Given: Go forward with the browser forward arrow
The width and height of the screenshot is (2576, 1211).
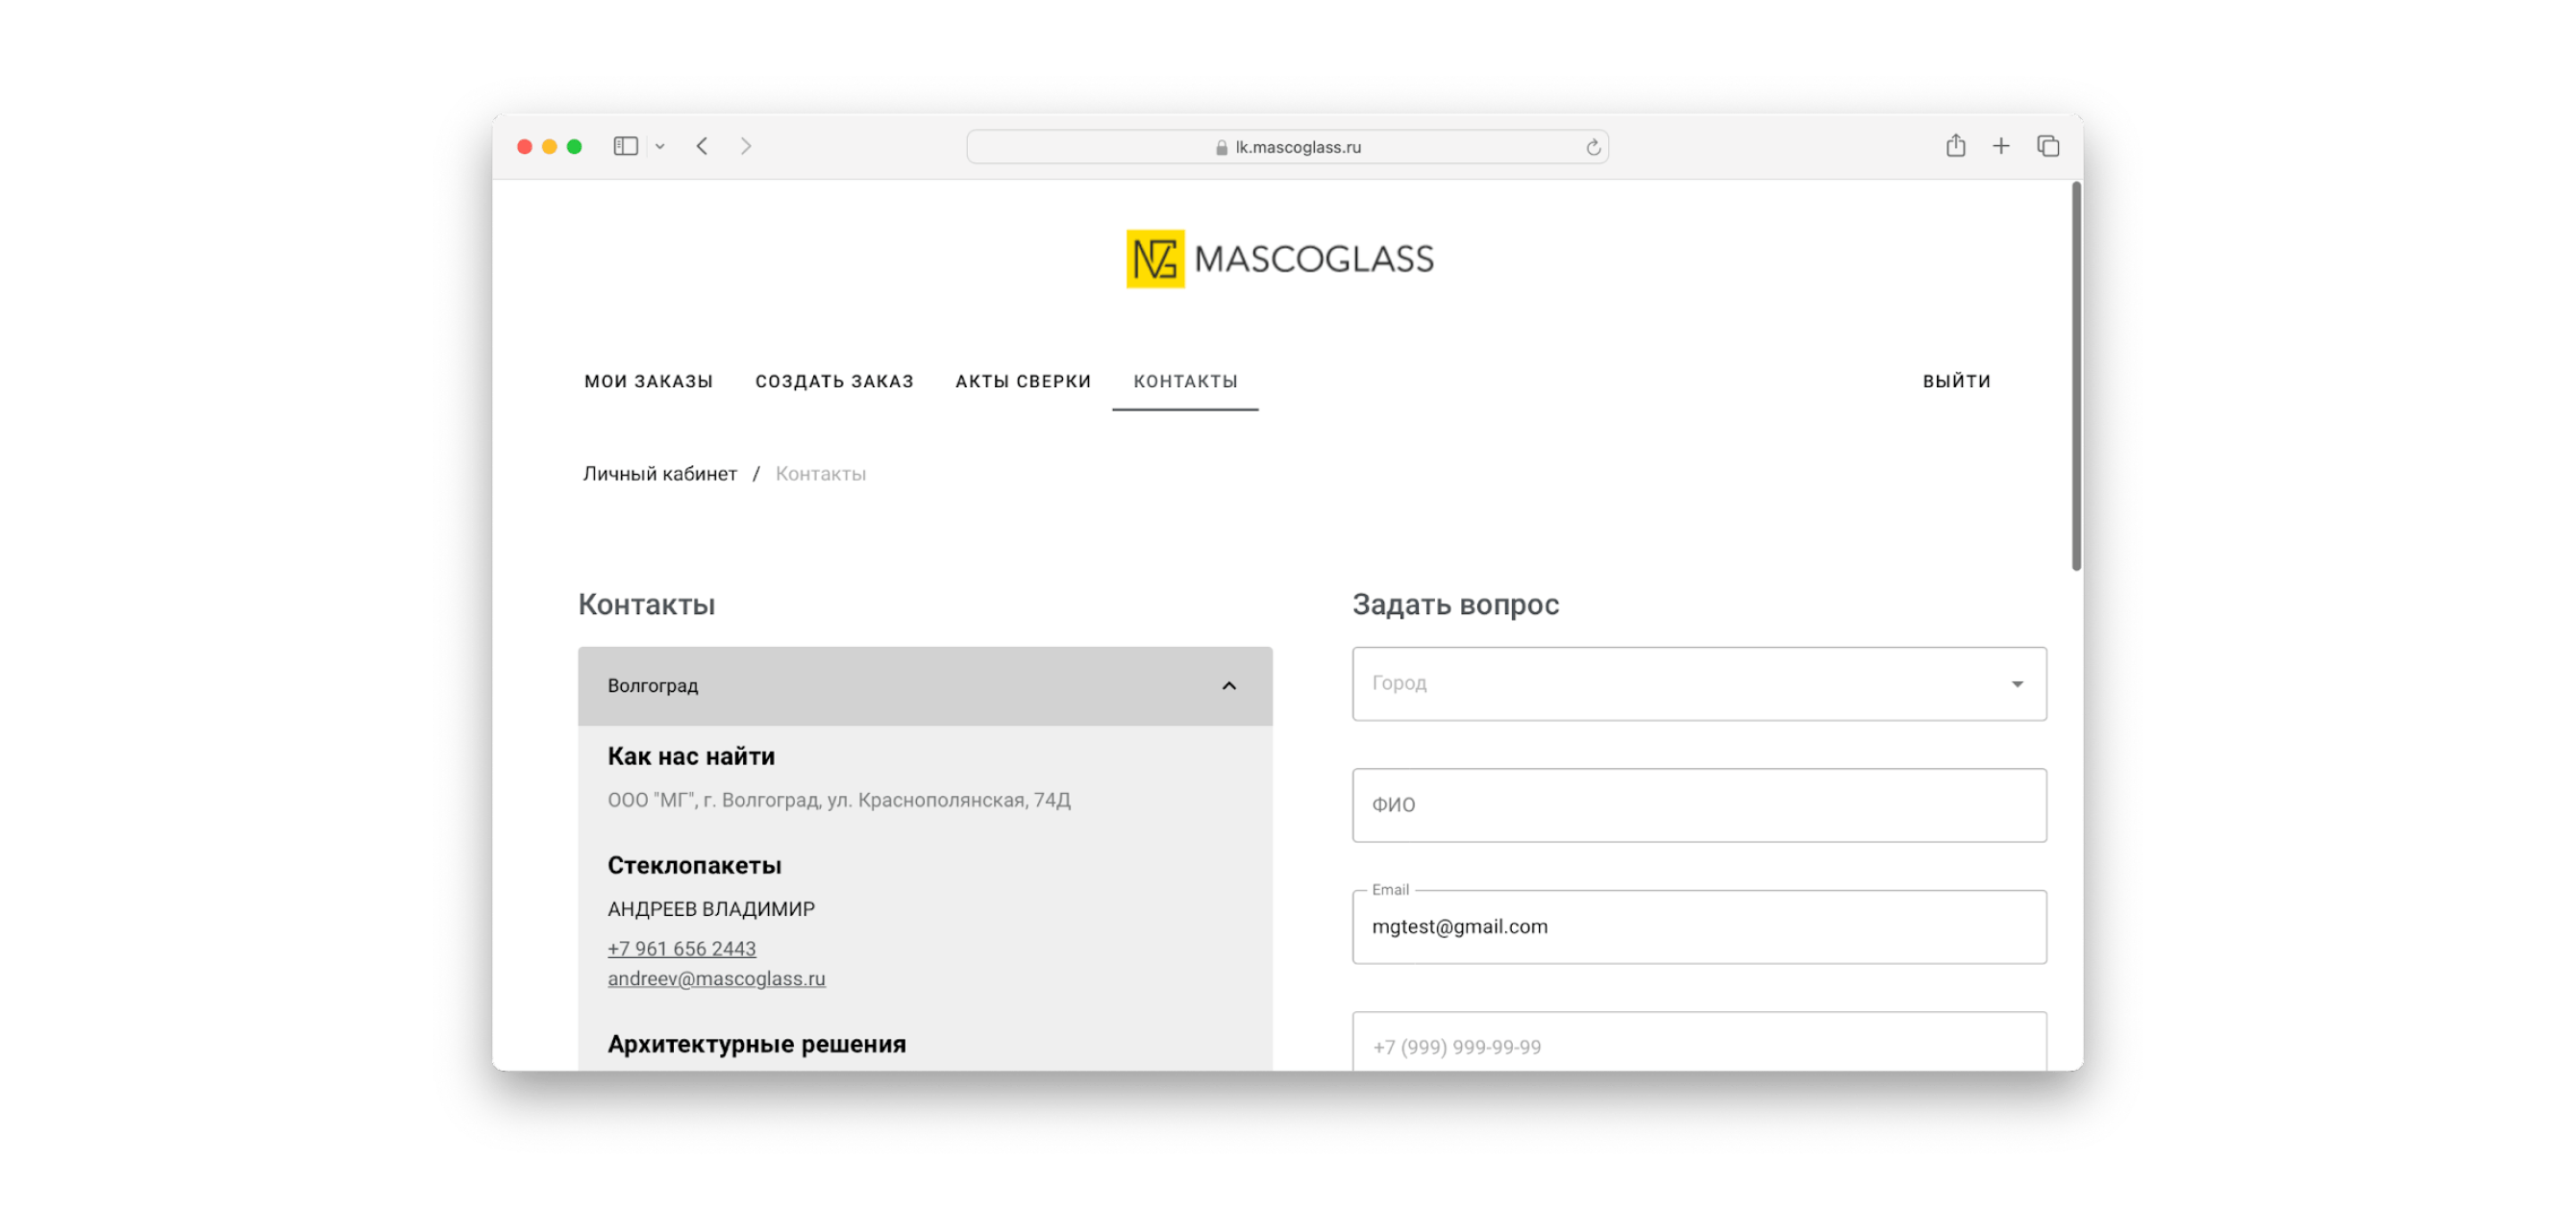Looking at the screenshot, I should (746, 146).
